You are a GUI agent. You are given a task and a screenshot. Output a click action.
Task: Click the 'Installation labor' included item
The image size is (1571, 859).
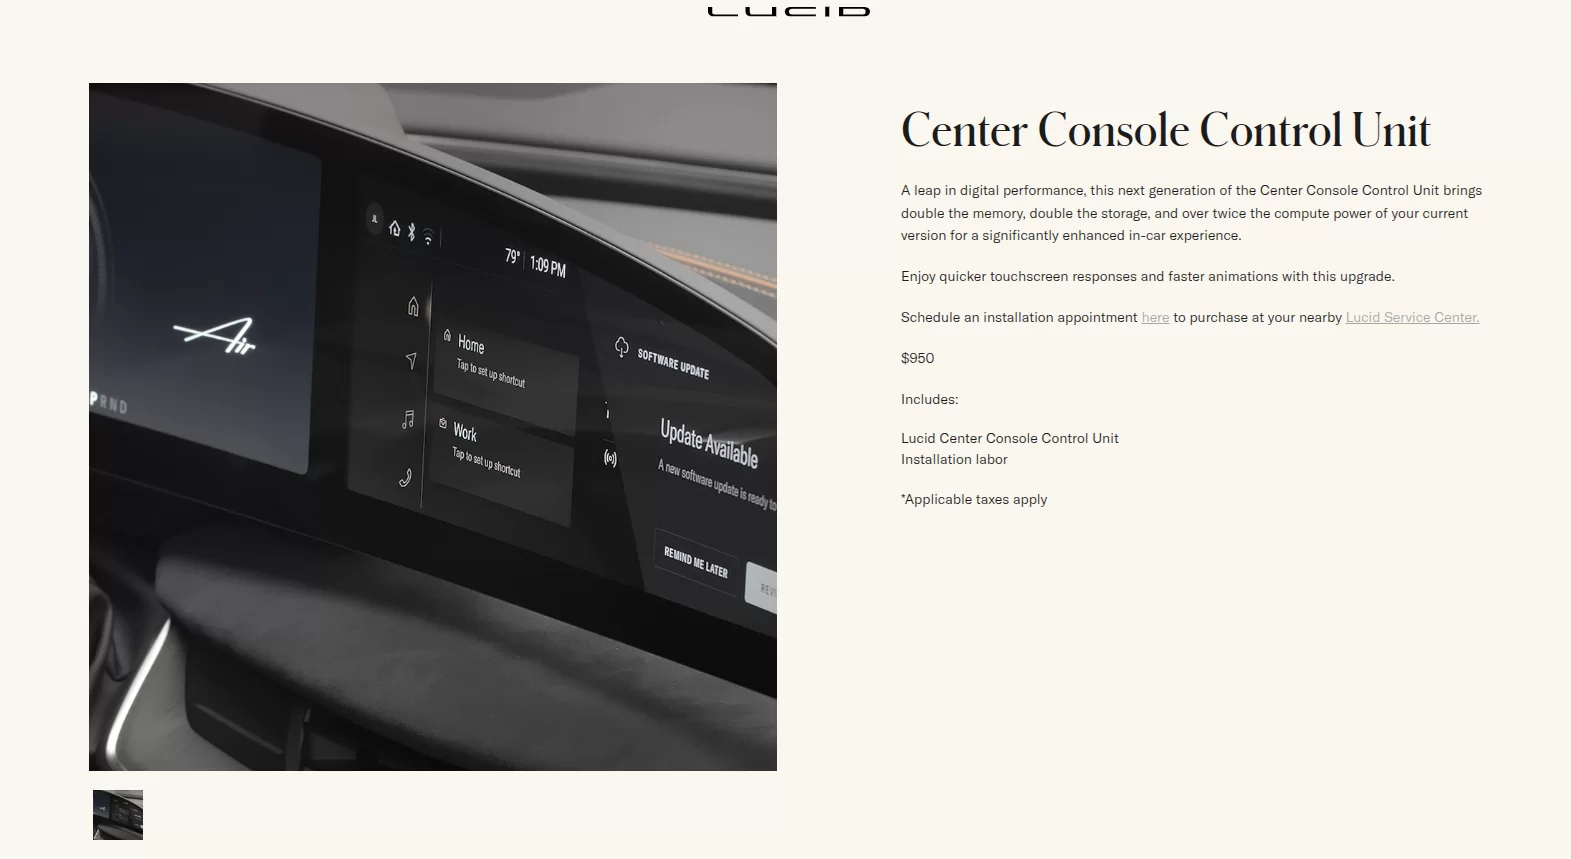954,460
